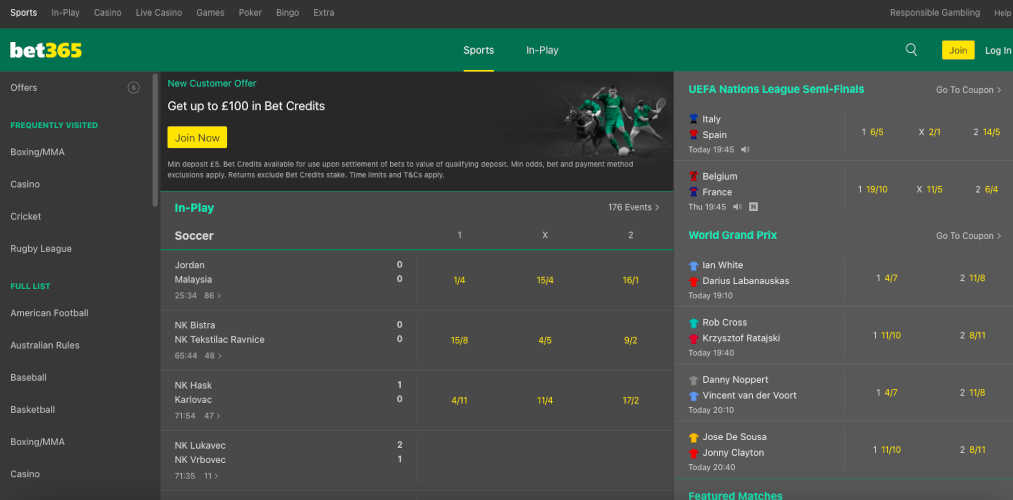Open Offers in the sidebar
1013x500 pixels.
click(24, 87)
